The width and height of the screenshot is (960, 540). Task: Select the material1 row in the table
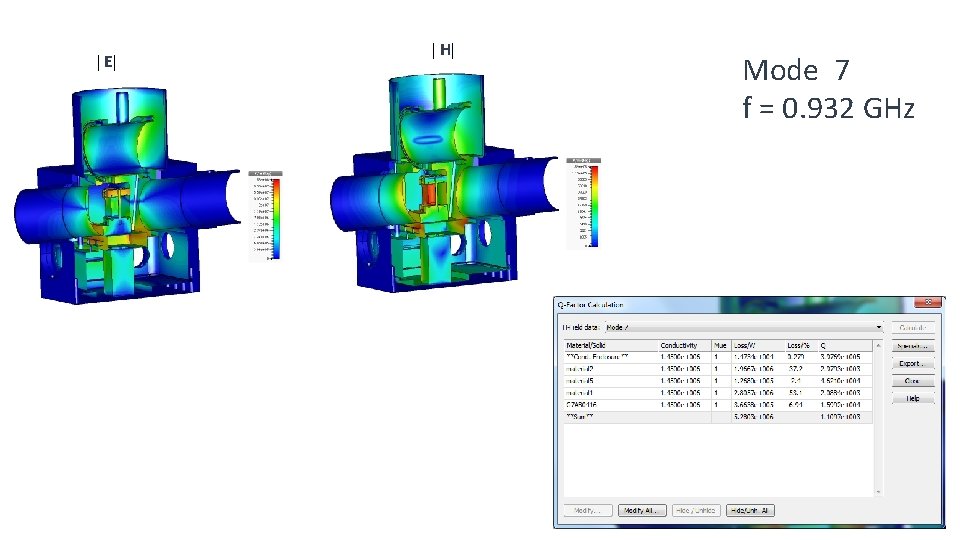pos(718,393)
